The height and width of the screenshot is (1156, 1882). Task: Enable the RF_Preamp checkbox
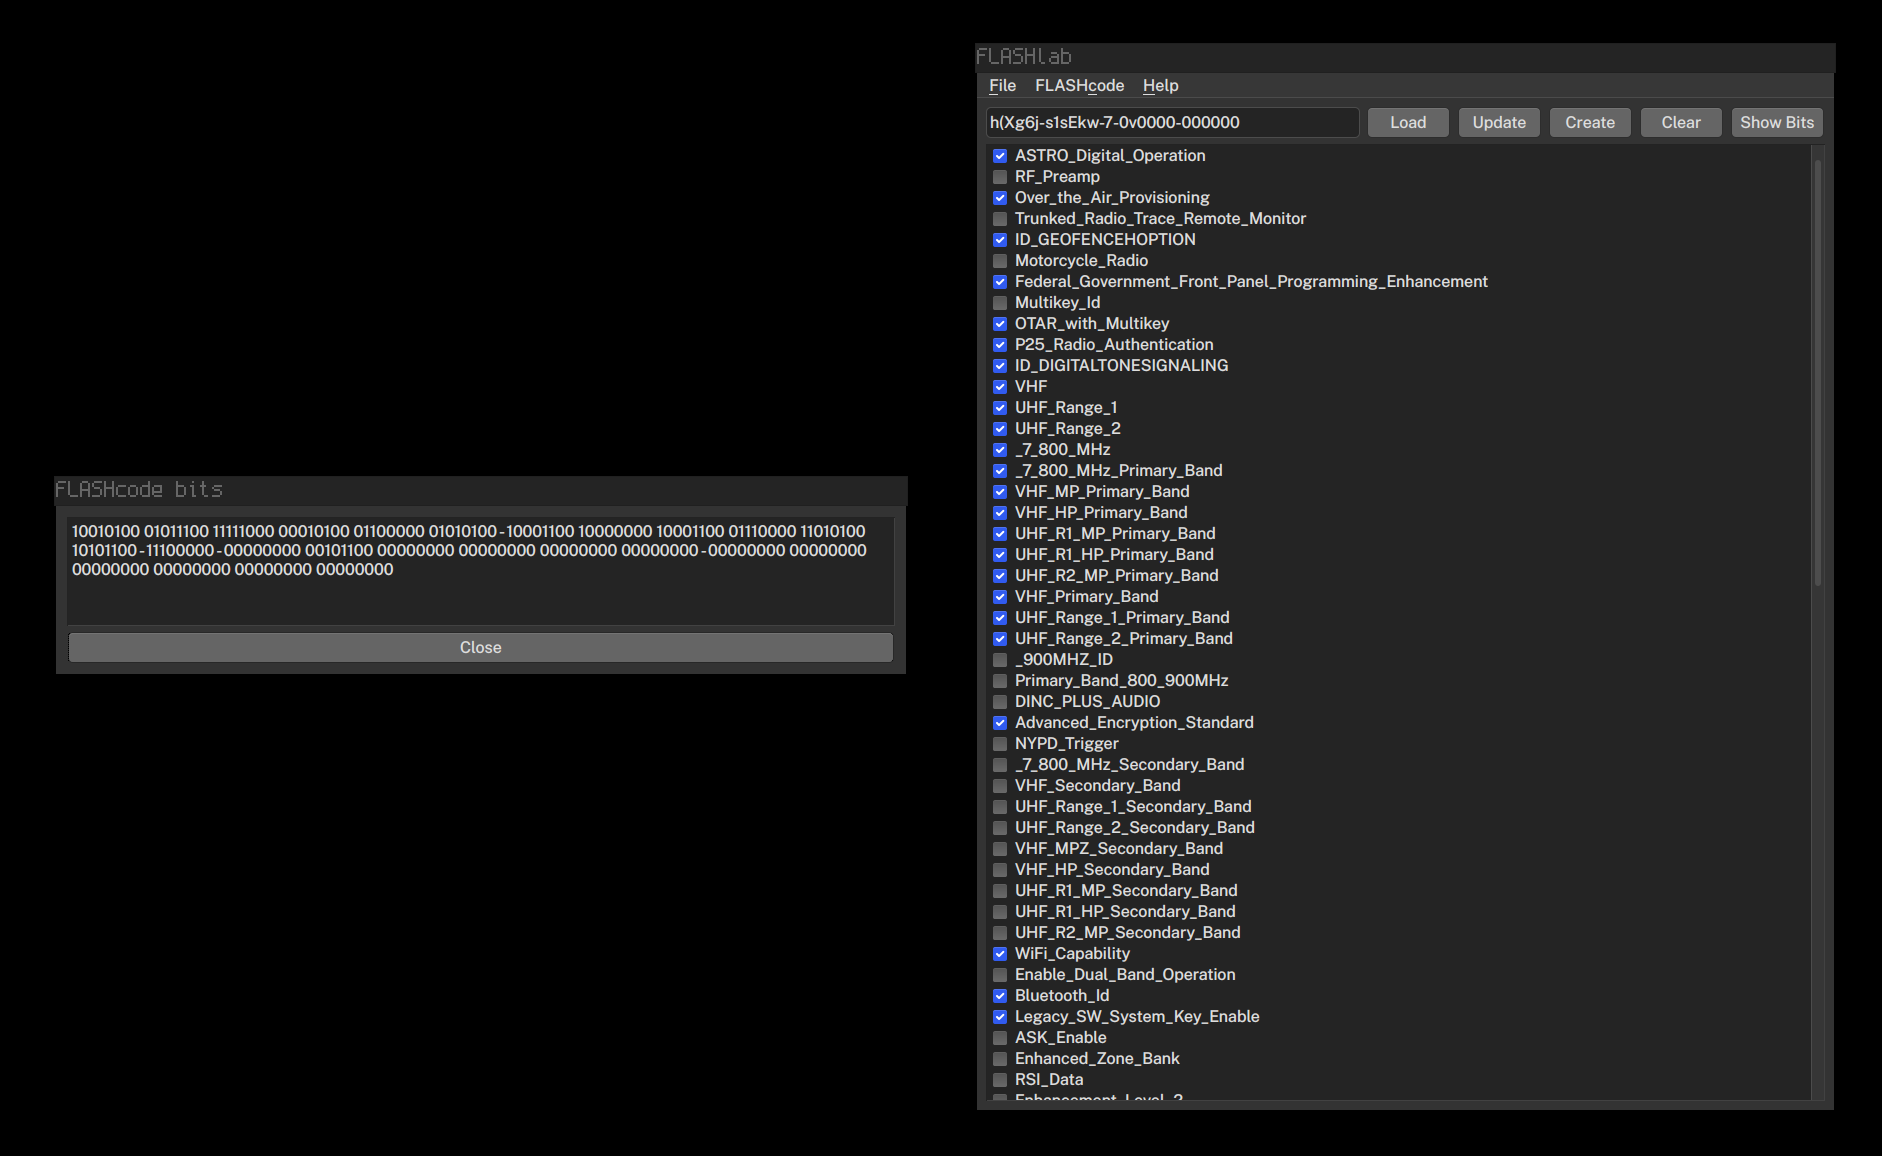1000,176
